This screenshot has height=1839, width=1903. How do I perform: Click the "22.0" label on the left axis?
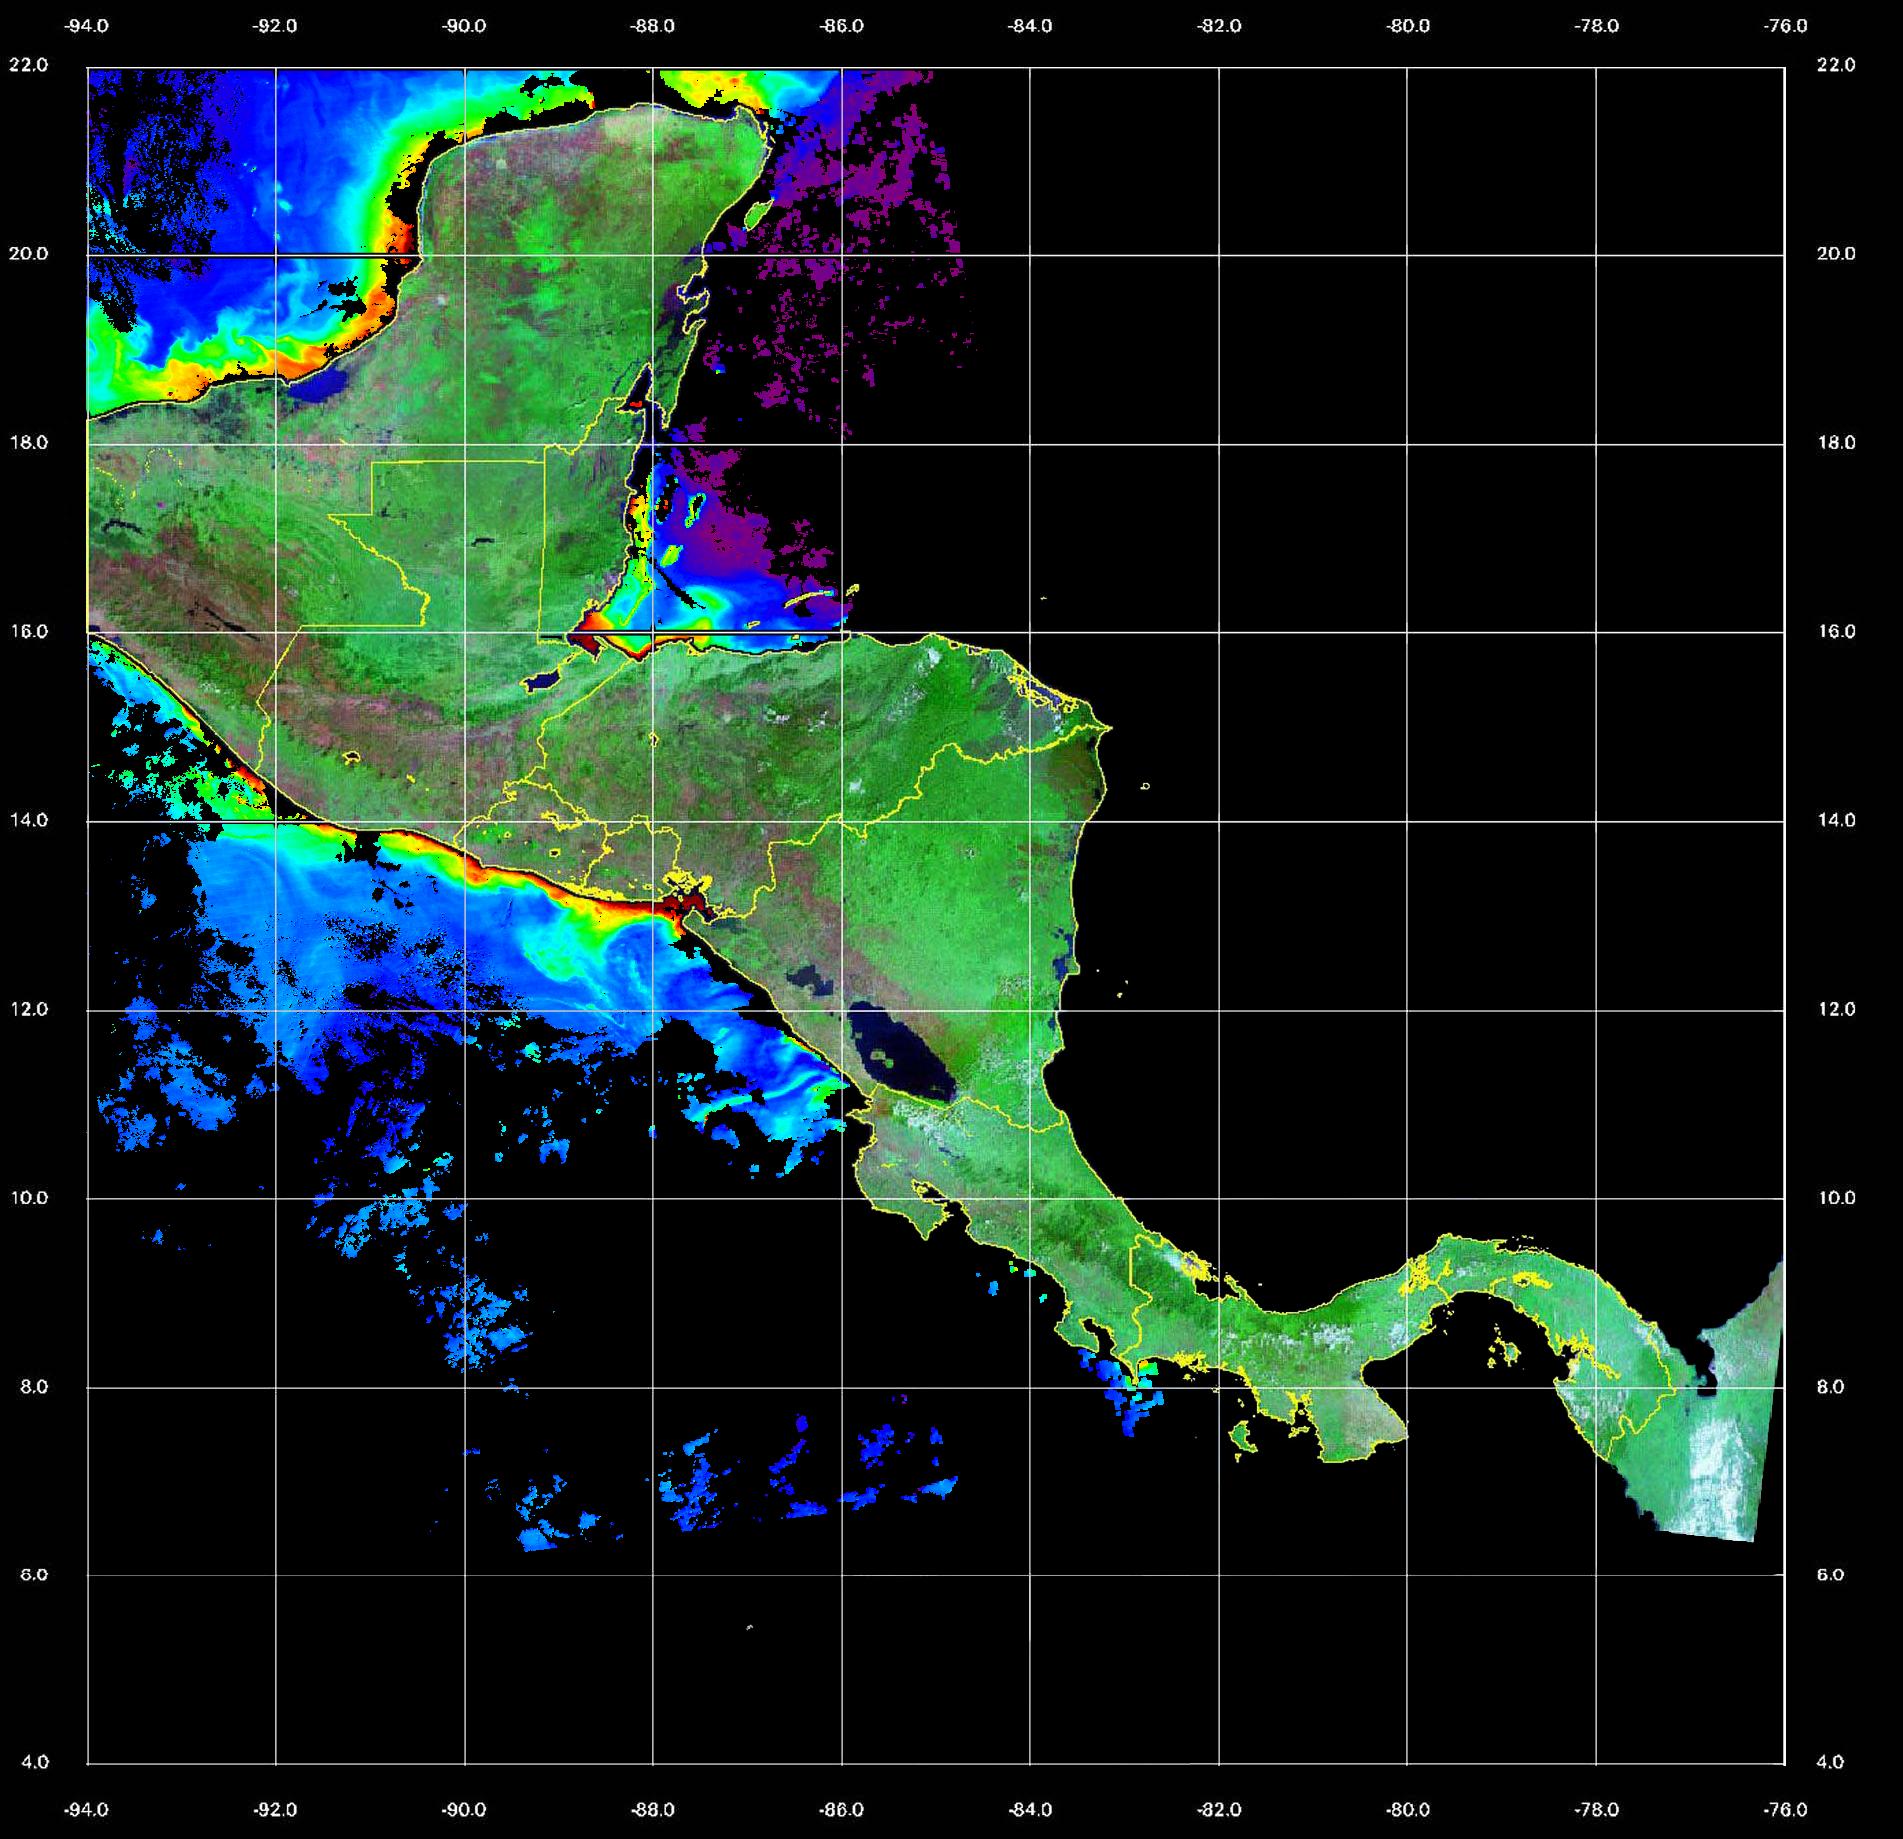28,65
